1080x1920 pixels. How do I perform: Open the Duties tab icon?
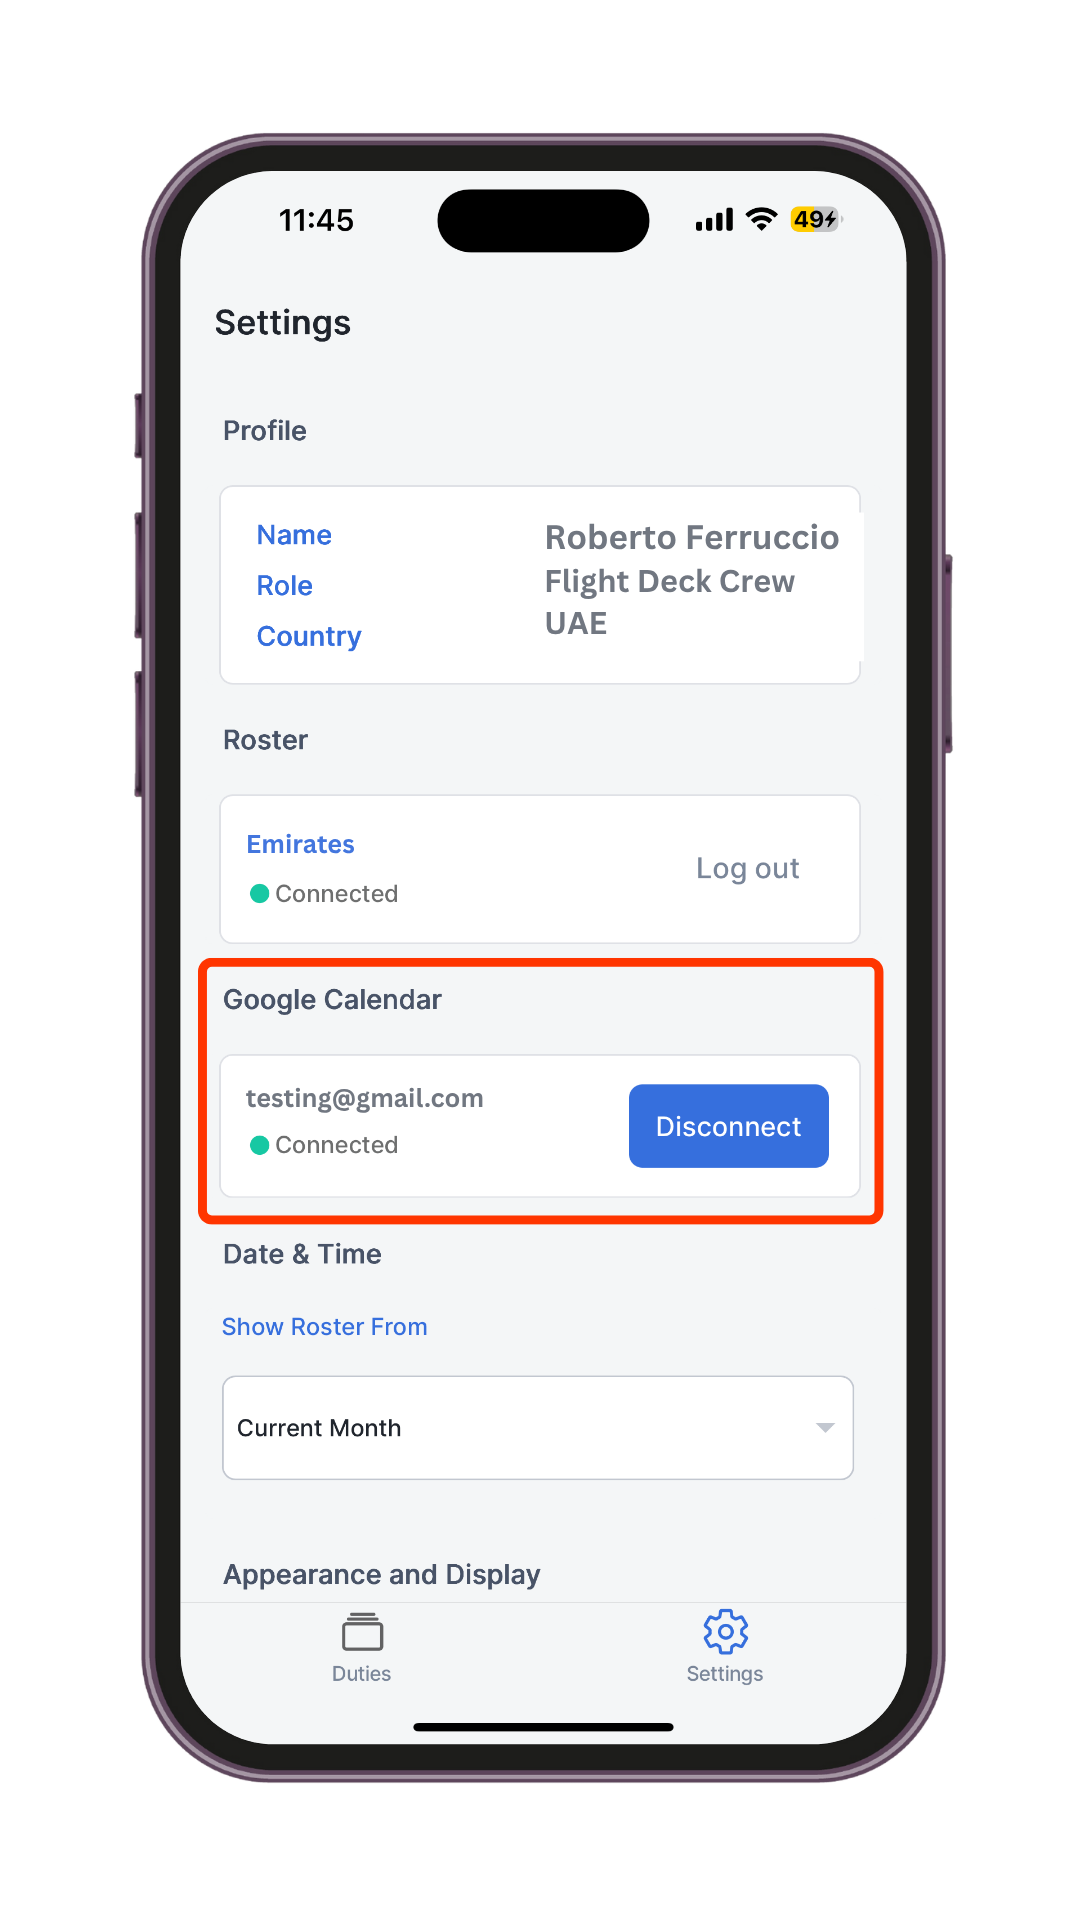click(362, 1631)
